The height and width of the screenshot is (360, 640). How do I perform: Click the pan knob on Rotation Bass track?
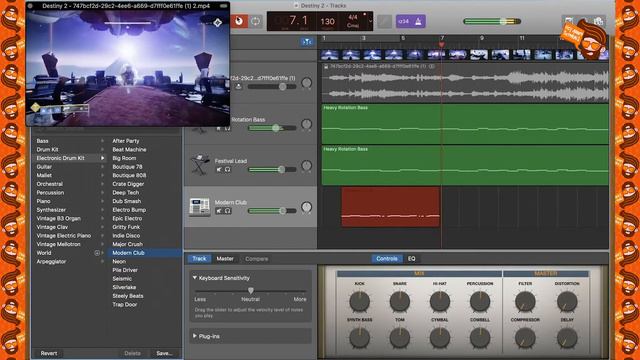[306, 124]
